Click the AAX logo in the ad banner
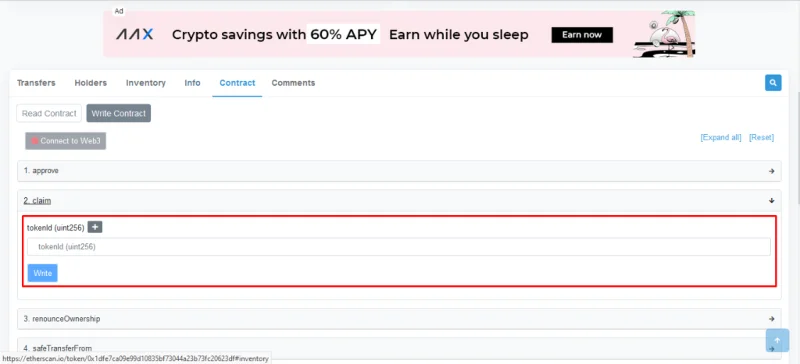The width and height of the screenshot is (800, 364). (134, 35)
